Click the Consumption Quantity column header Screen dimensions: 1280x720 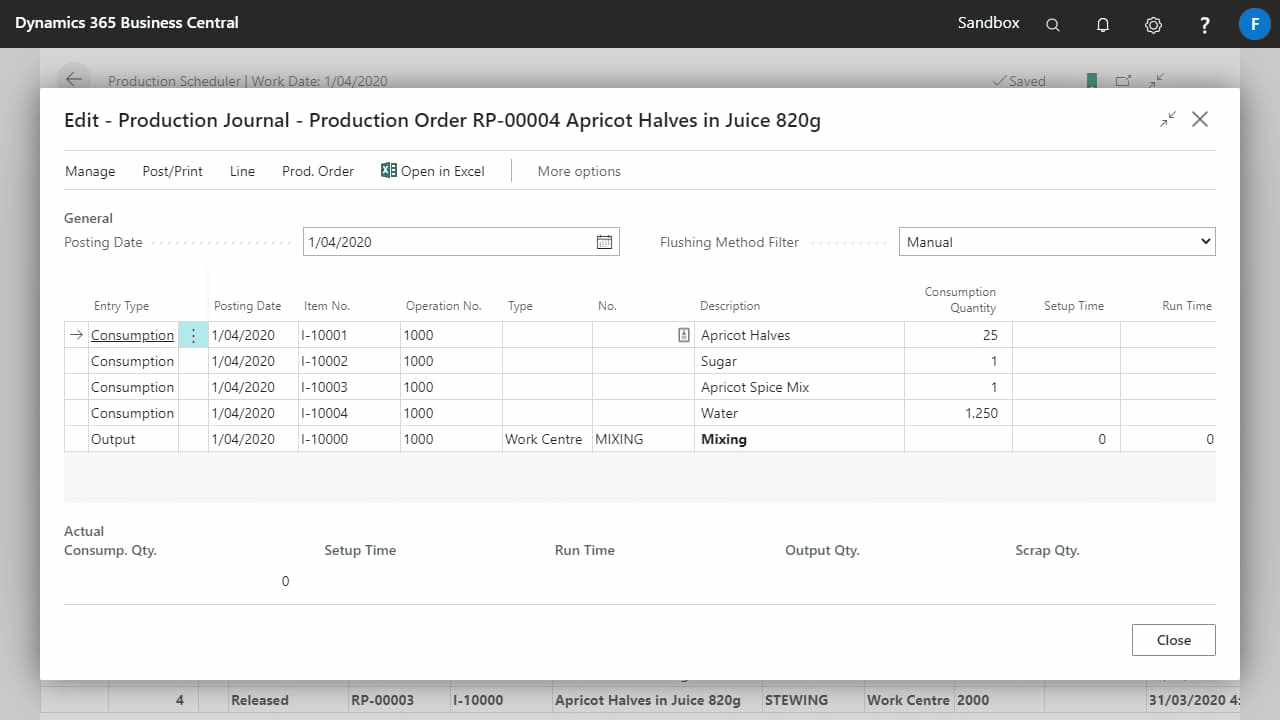960,300
